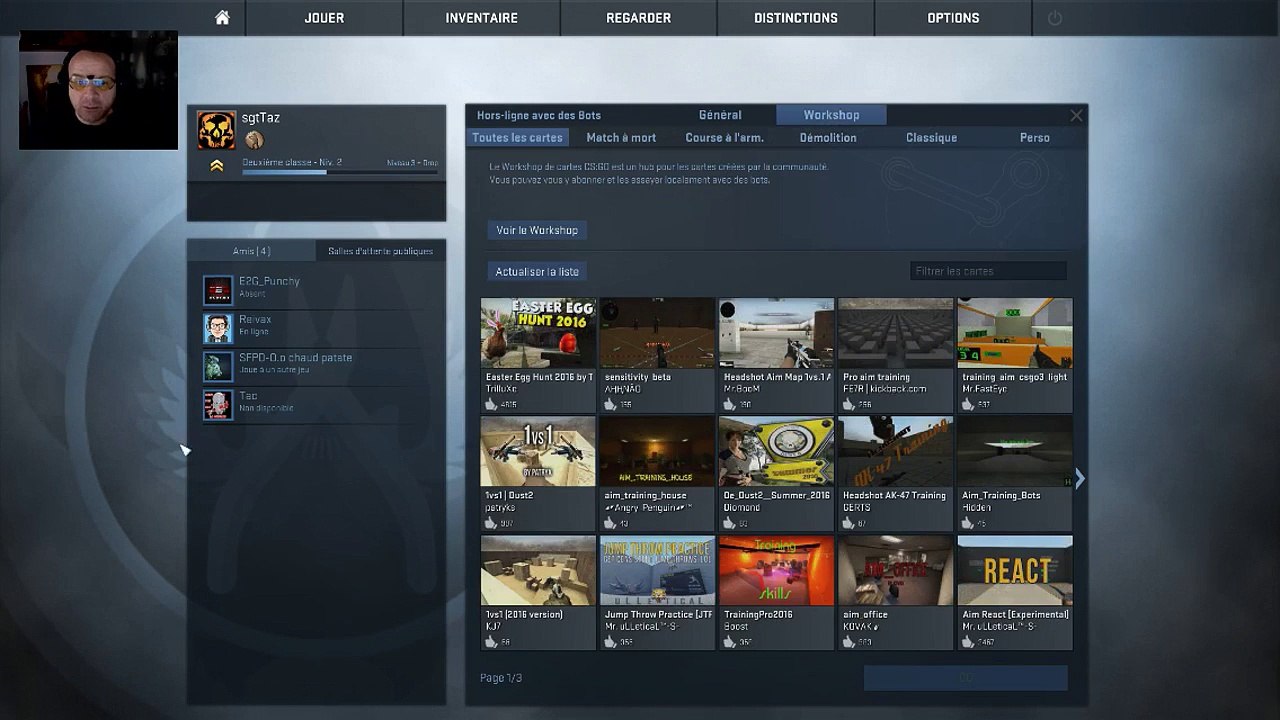This screenshot has width=1280, height=720.
Task: Click the greyed confirm button beside Page 1/3
Action: [965, 678]
